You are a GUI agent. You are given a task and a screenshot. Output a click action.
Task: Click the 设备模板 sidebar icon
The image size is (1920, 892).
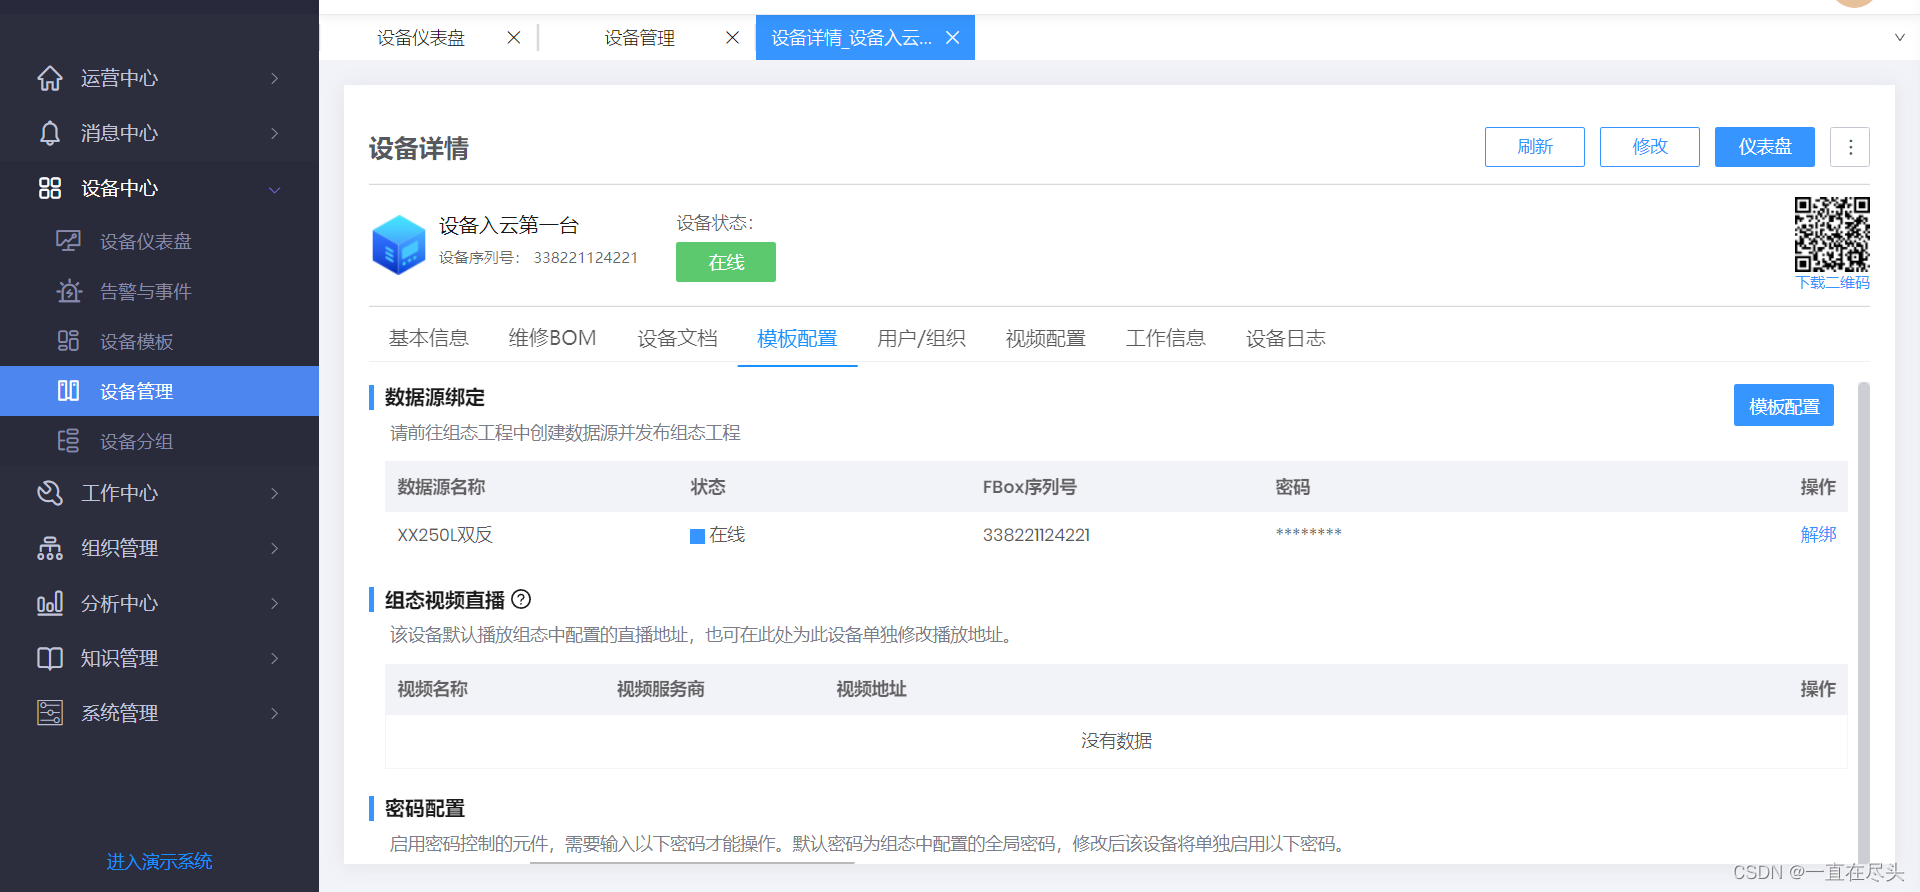click(x=68, y=341)
